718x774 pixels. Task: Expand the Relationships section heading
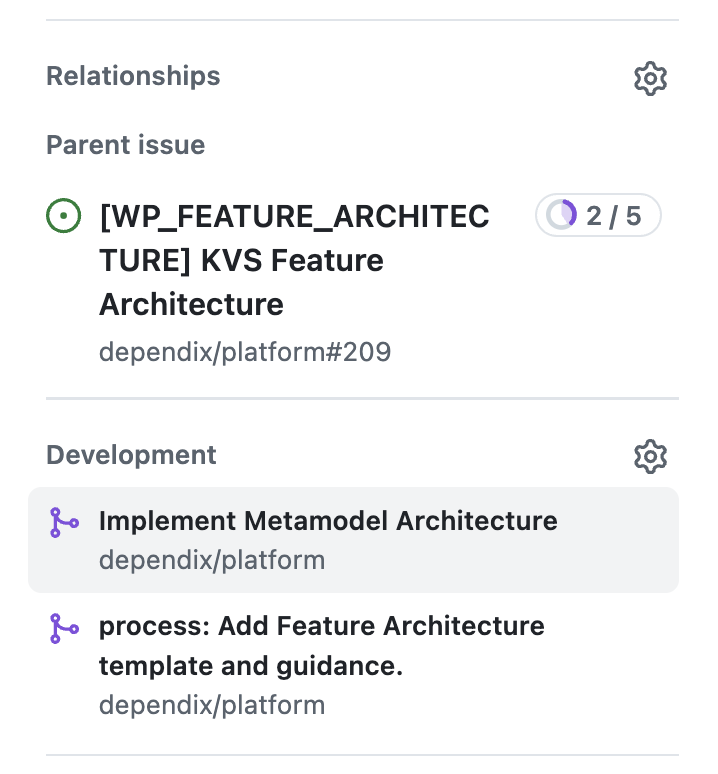(133, 76)
